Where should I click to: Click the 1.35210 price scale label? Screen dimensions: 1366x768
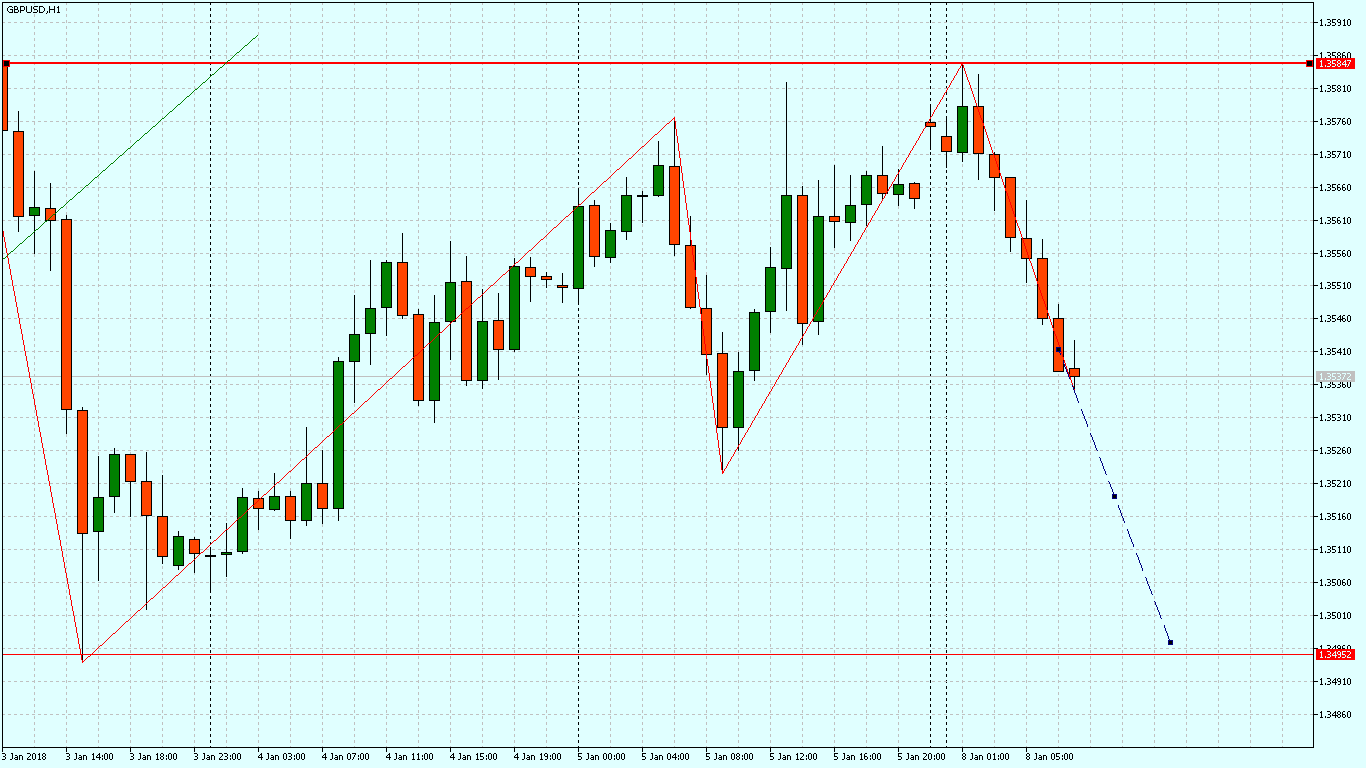tap(1337, 484)
